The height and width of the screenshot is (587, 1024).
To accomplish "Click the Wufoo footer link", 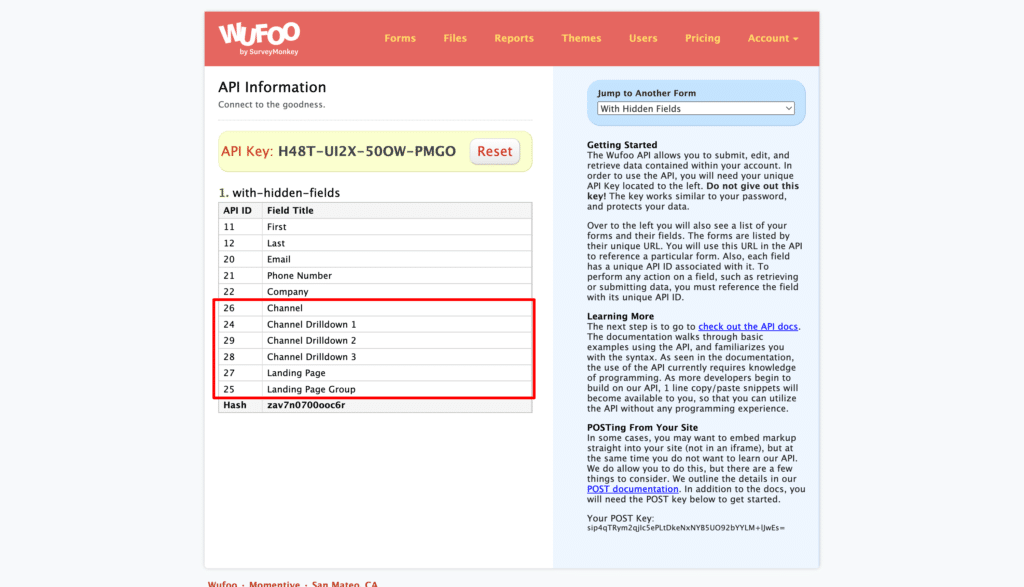I will (x=222, y=583).
